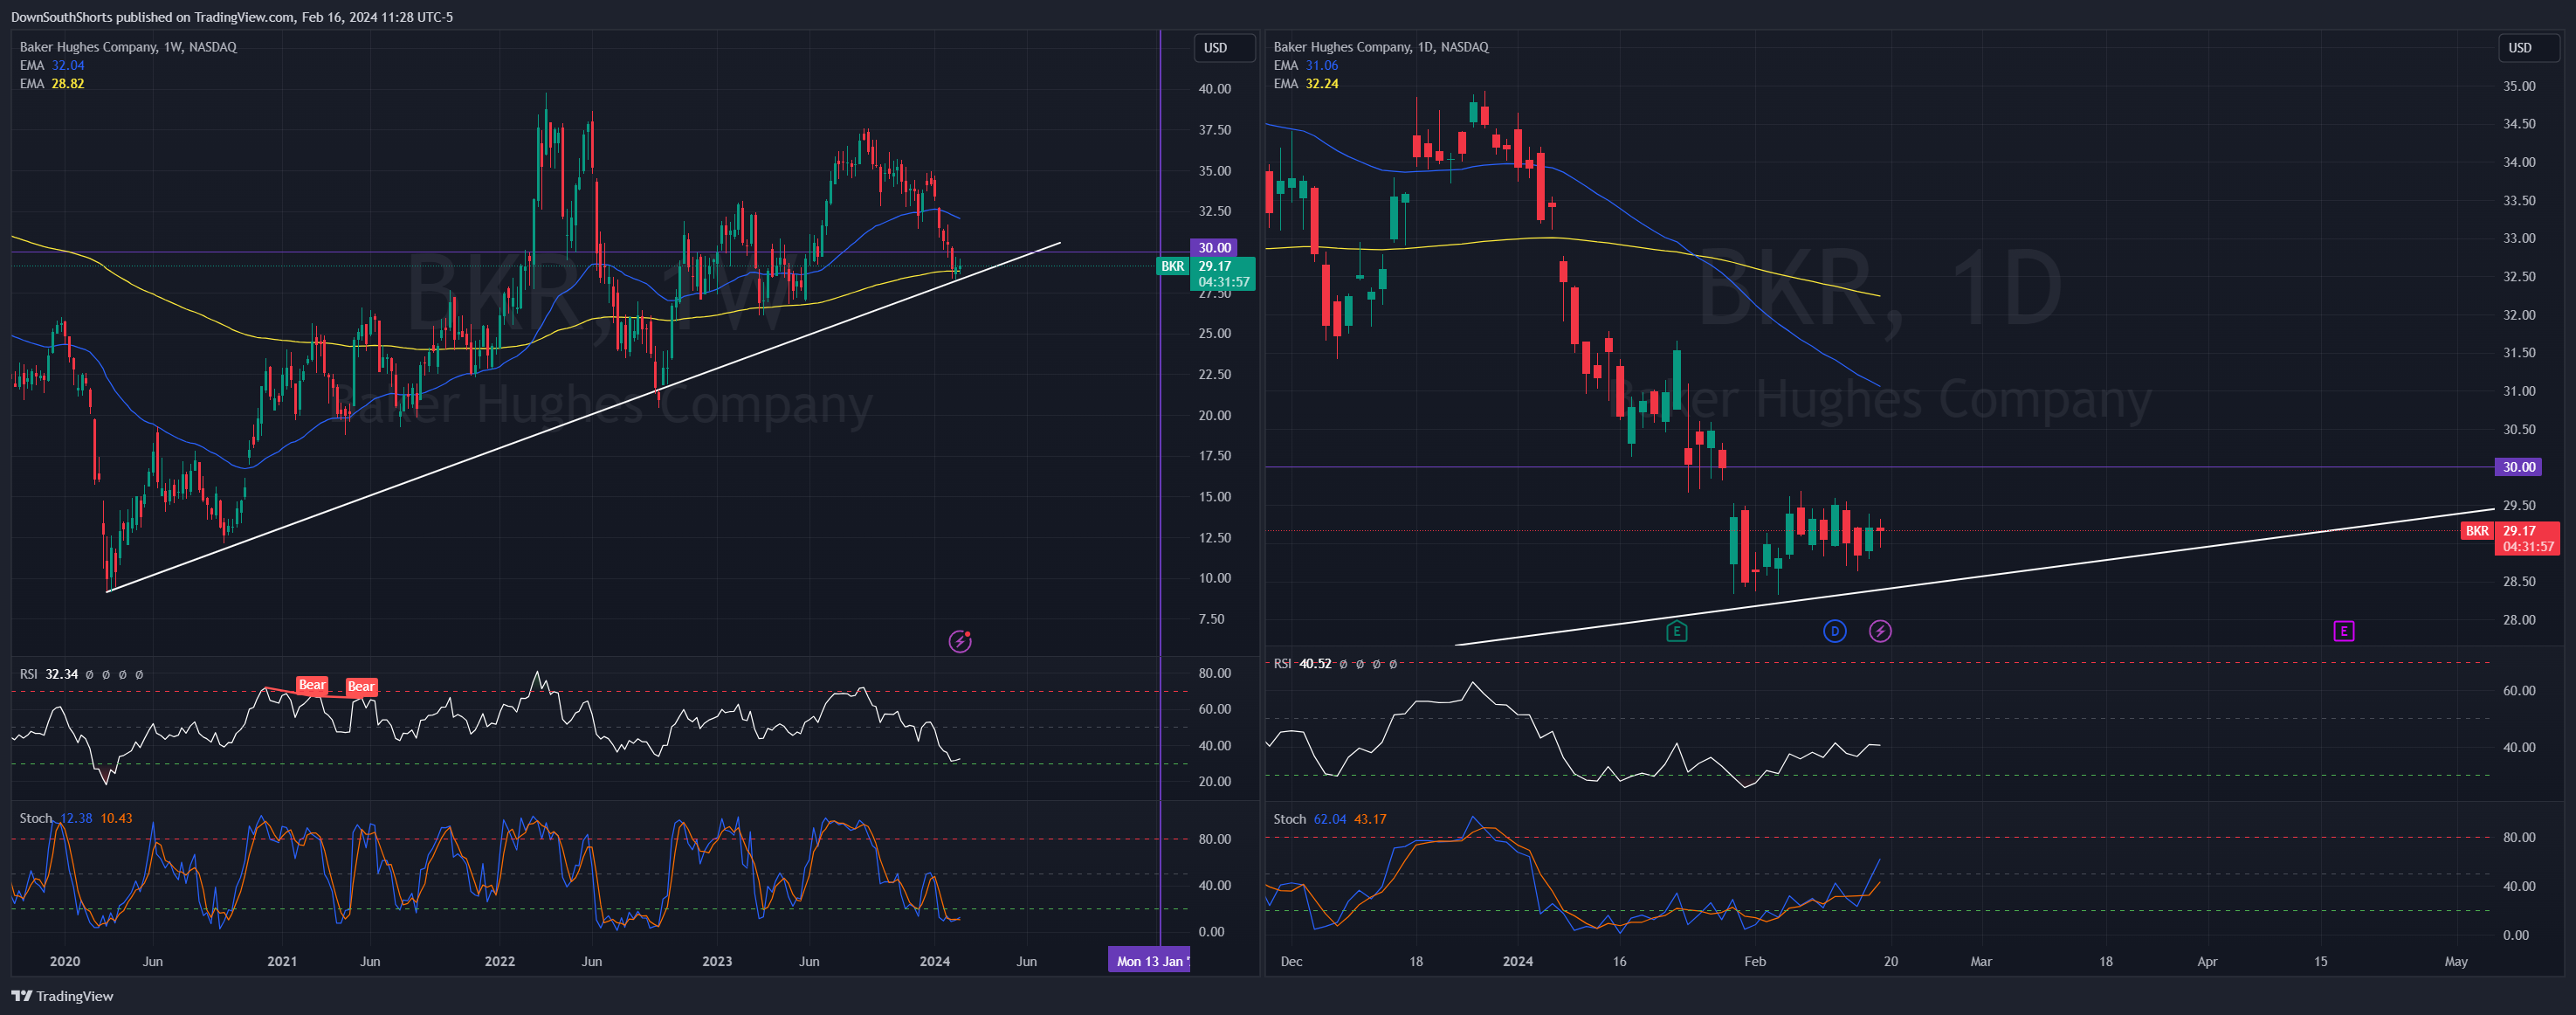The image size is (2576, 1015).
Task: Click Baker Hughes Company, 1W, NASDAQ title
Action: tap(128, 47)
